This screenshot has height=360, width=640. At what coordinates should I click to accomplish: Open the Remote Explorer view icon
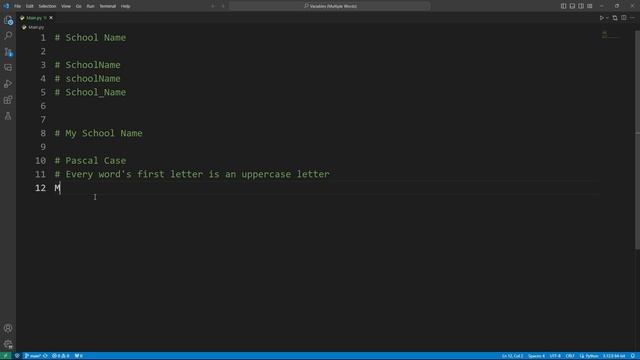tap(8, 68)
